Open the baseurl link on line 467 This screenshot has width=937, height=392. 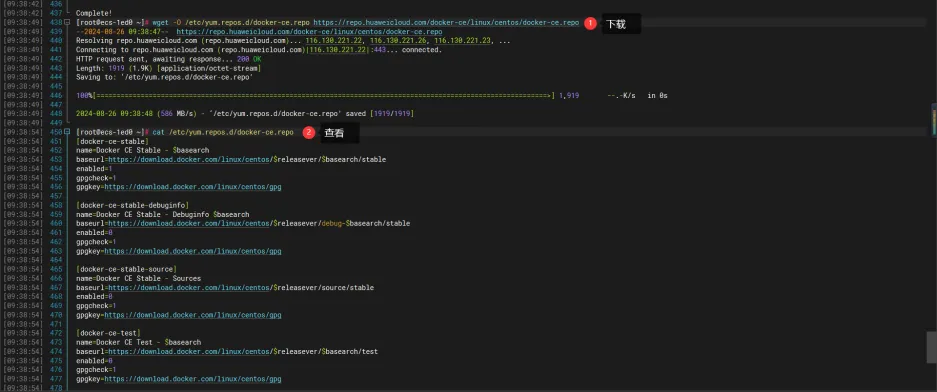(189, 287)
